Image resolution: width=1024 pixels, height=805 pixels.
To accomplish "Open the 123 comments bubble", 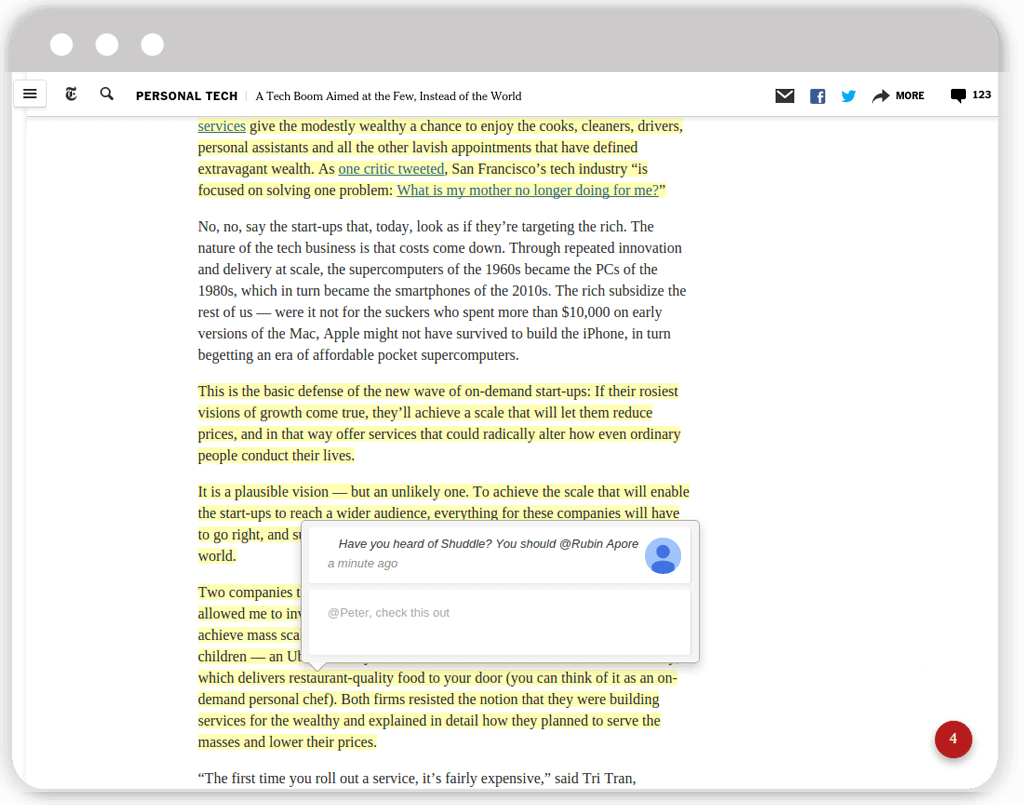I will (x=970, y=95).
